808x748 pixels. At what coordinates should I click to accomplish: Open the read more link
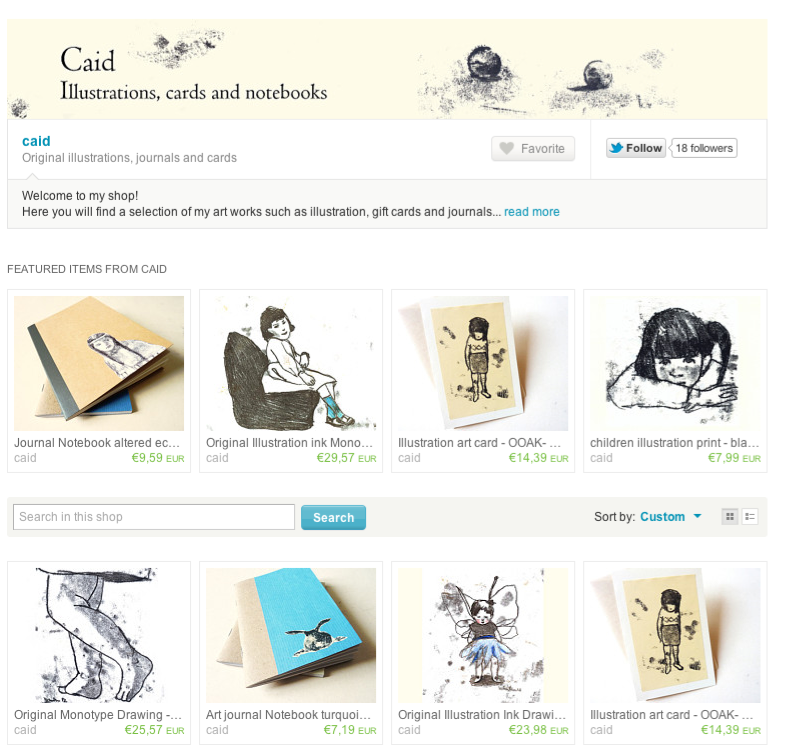532,212
